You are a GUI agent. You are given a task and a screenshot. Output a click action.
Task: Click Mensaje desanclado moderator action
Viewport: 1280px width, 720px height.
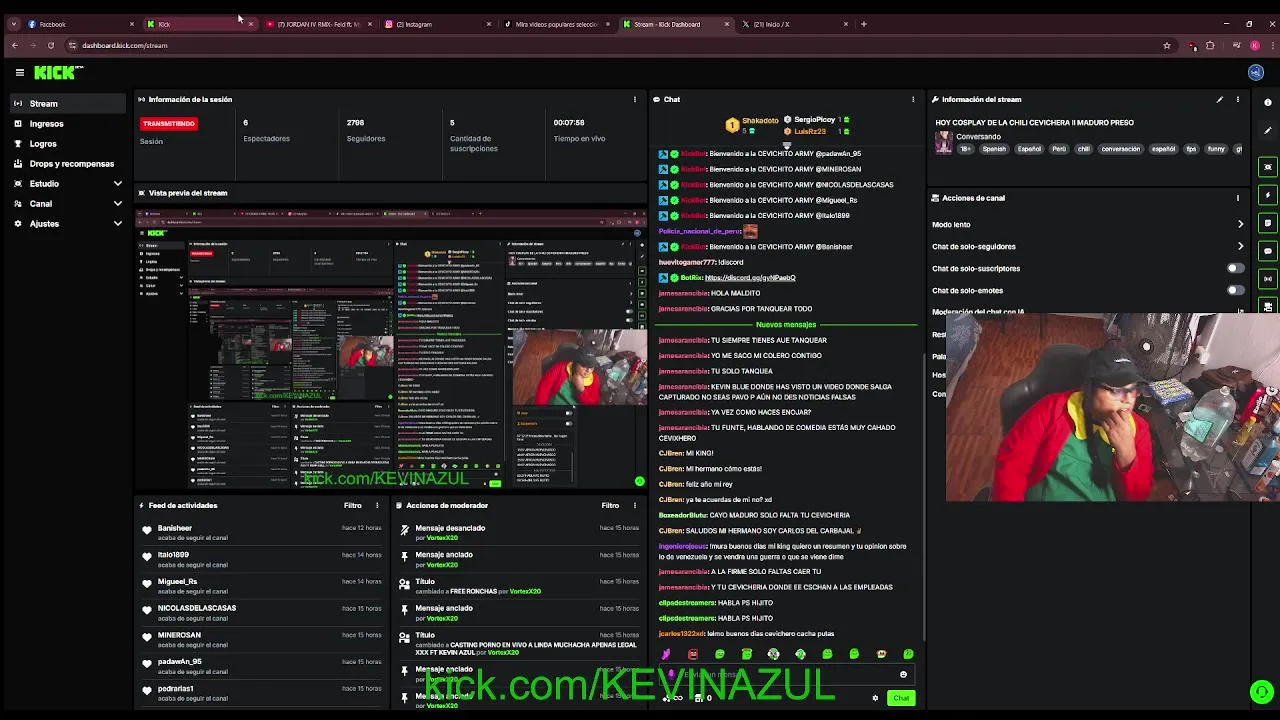tap(450, 528)
